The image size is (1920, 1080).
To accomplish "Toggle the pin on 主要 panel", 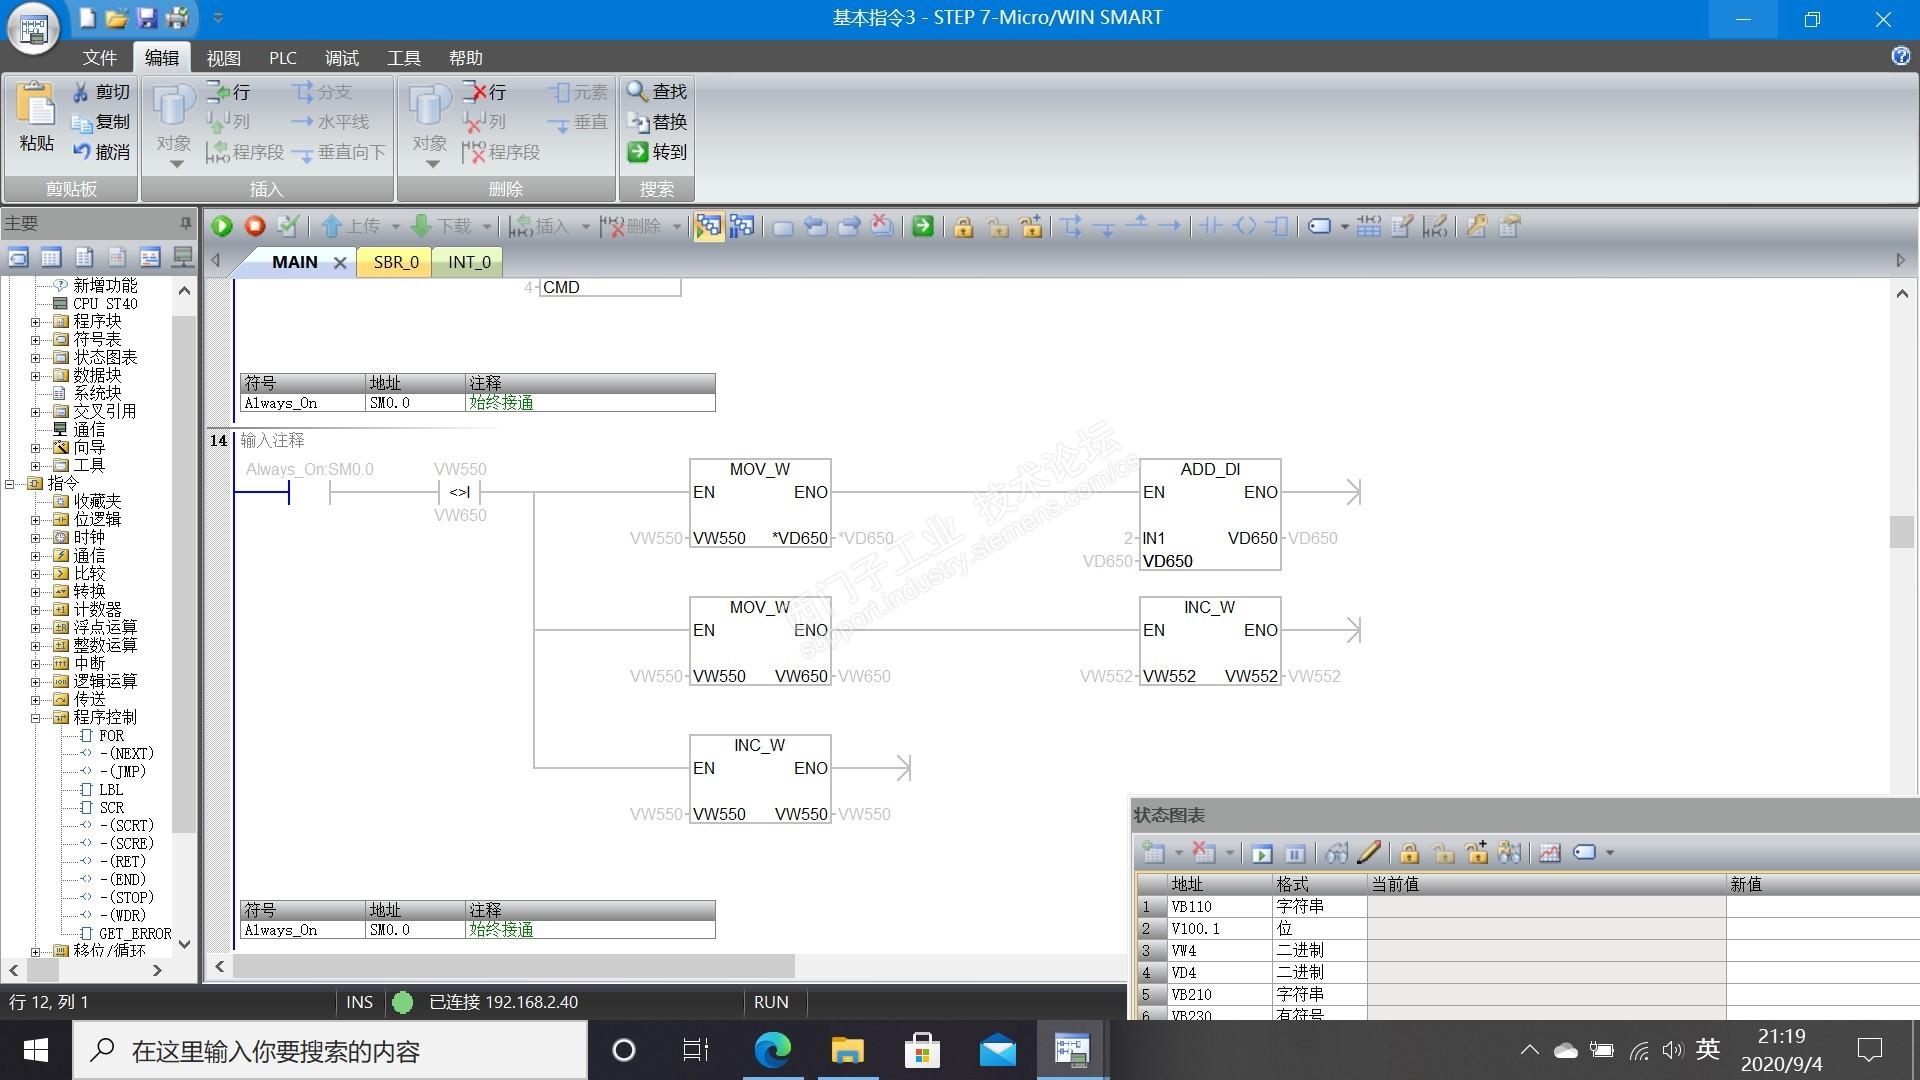I will (x=185, y=223).
